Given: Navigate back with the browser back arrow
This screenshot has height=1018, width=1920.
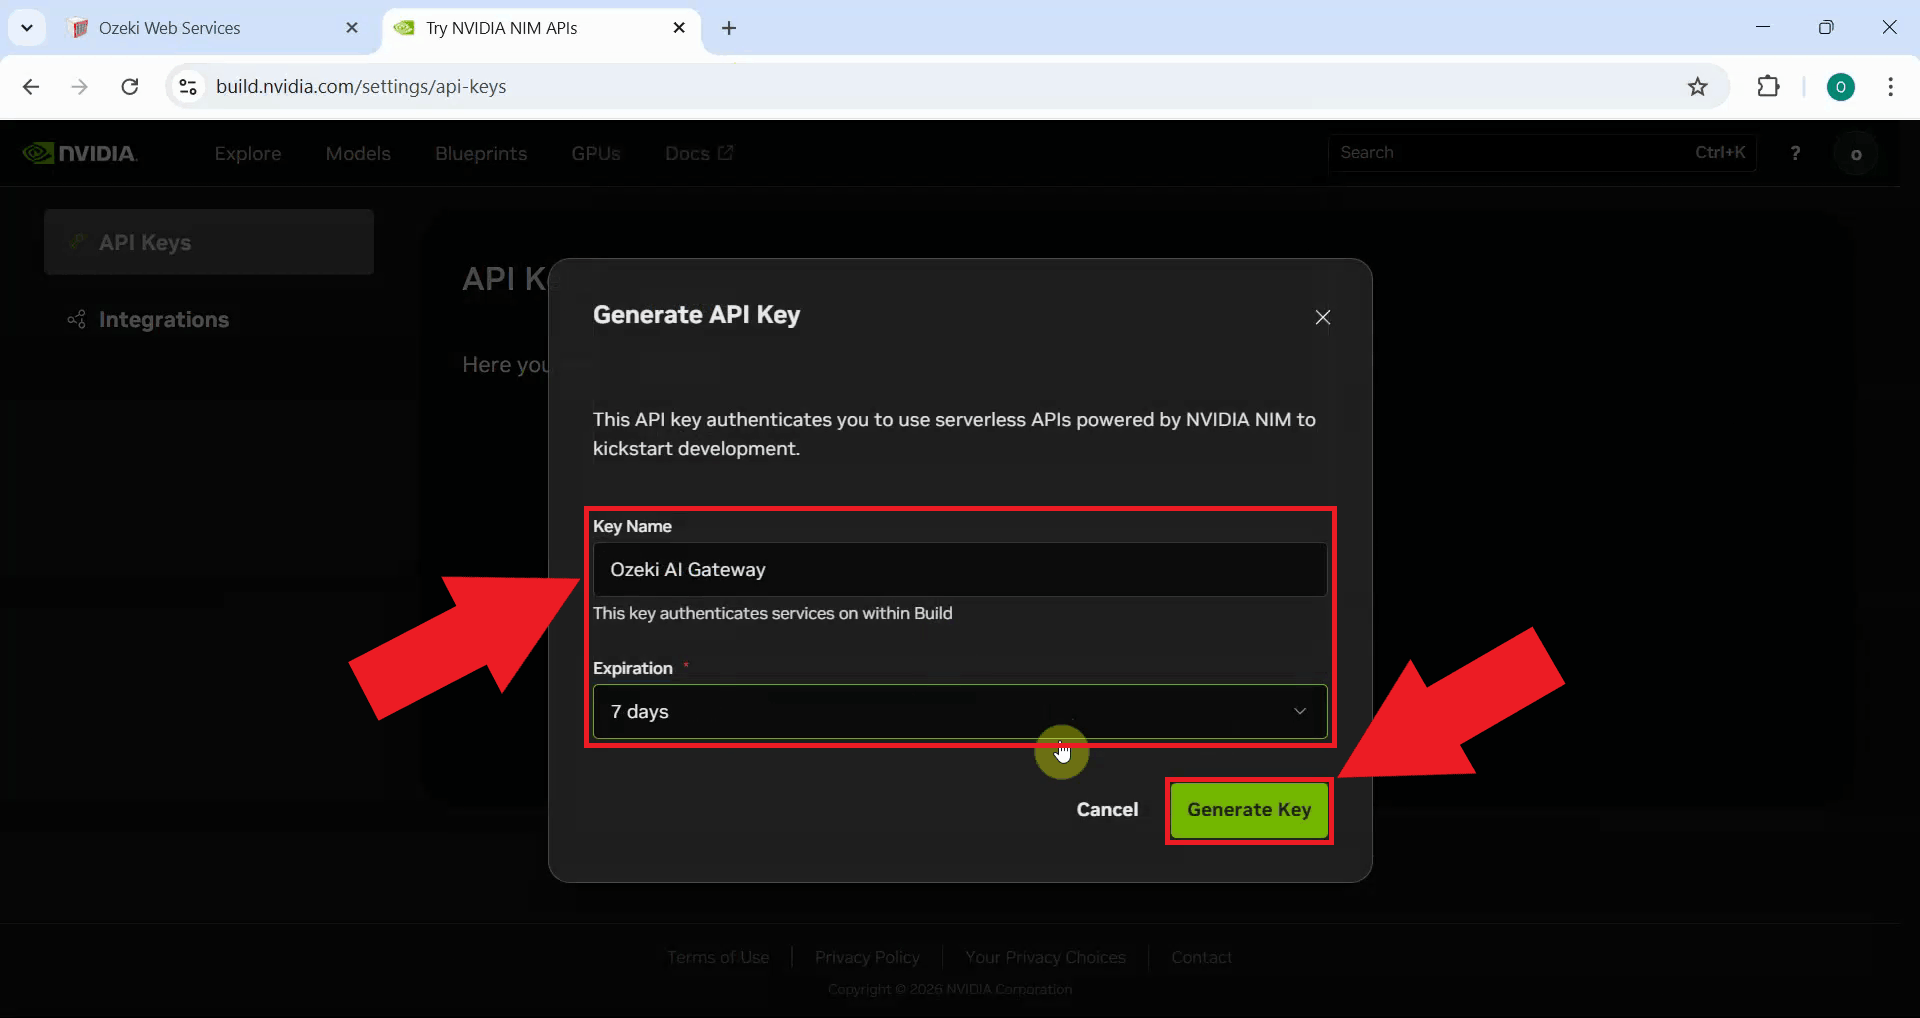Looking at the screenshot, I should tap(31, 87).
